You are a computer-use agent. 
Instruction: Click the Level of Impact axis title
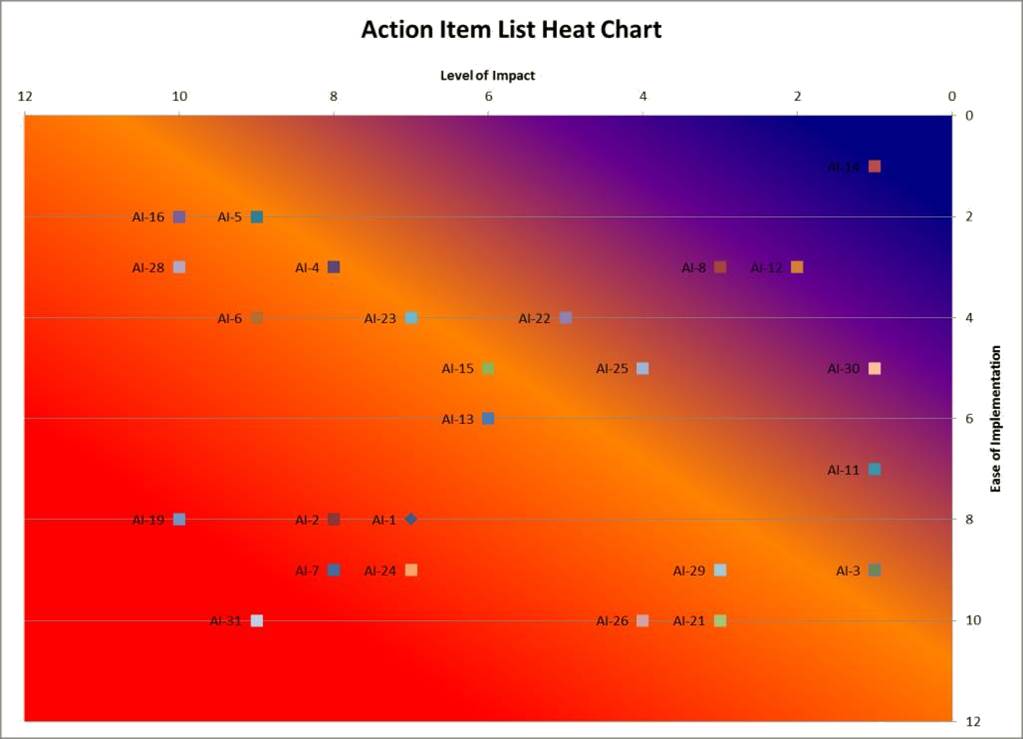487,75
